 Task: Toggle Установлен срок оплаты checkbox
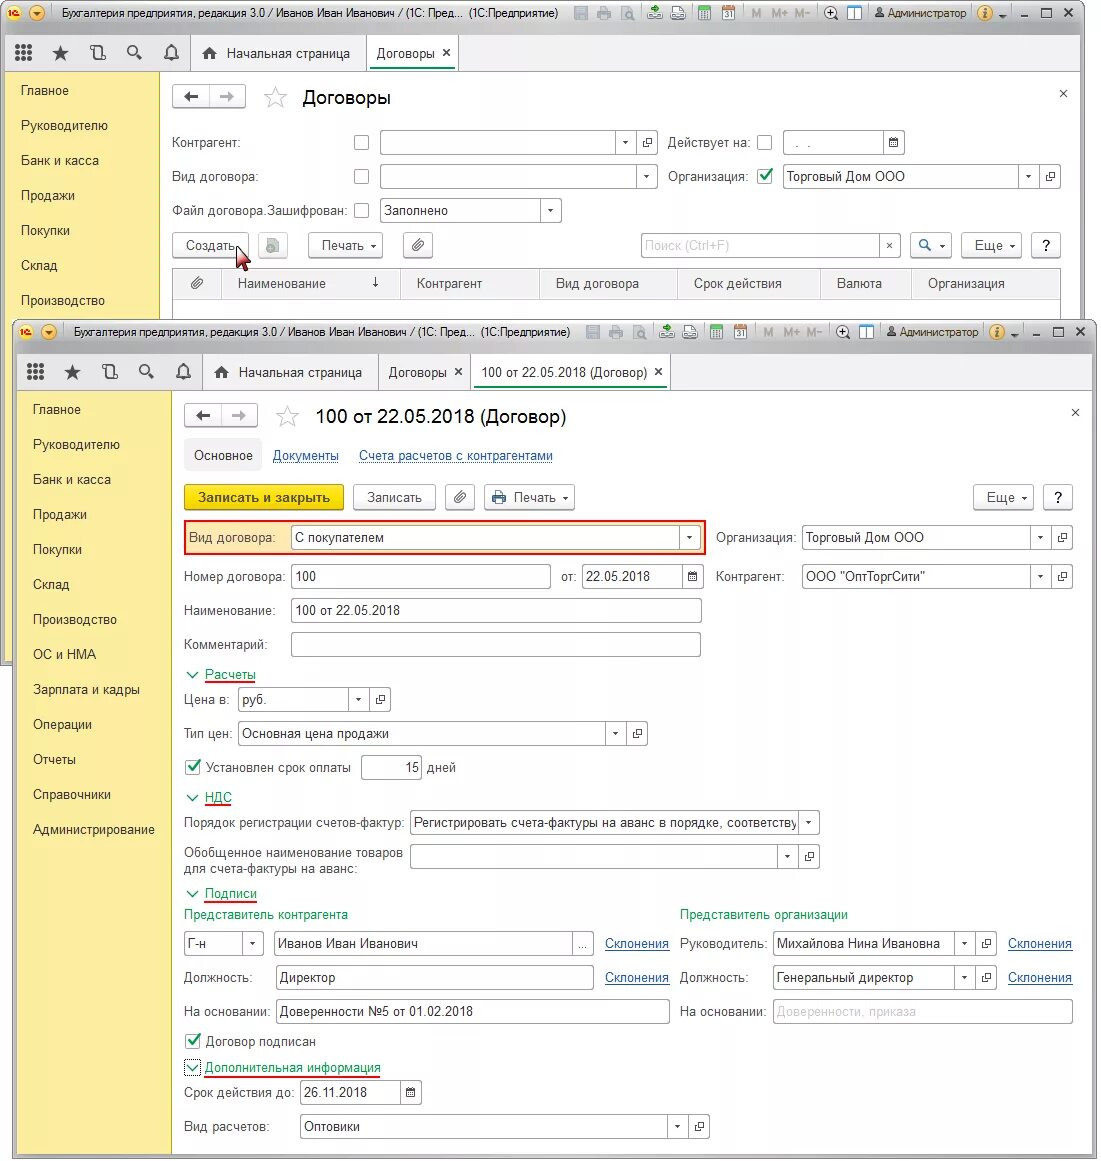click(x=193, y=767)
